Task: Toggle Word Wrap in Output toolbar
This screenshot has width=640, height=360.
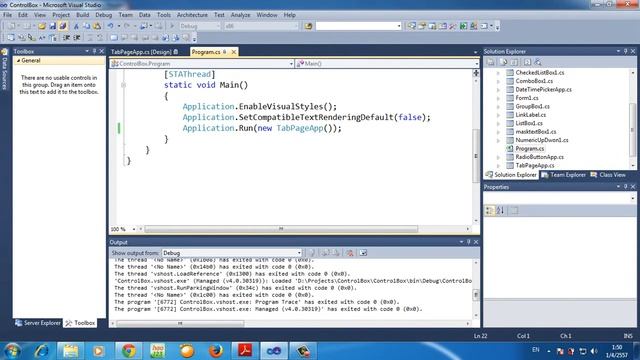Action: pyautogui.click(x=363, y=253)
